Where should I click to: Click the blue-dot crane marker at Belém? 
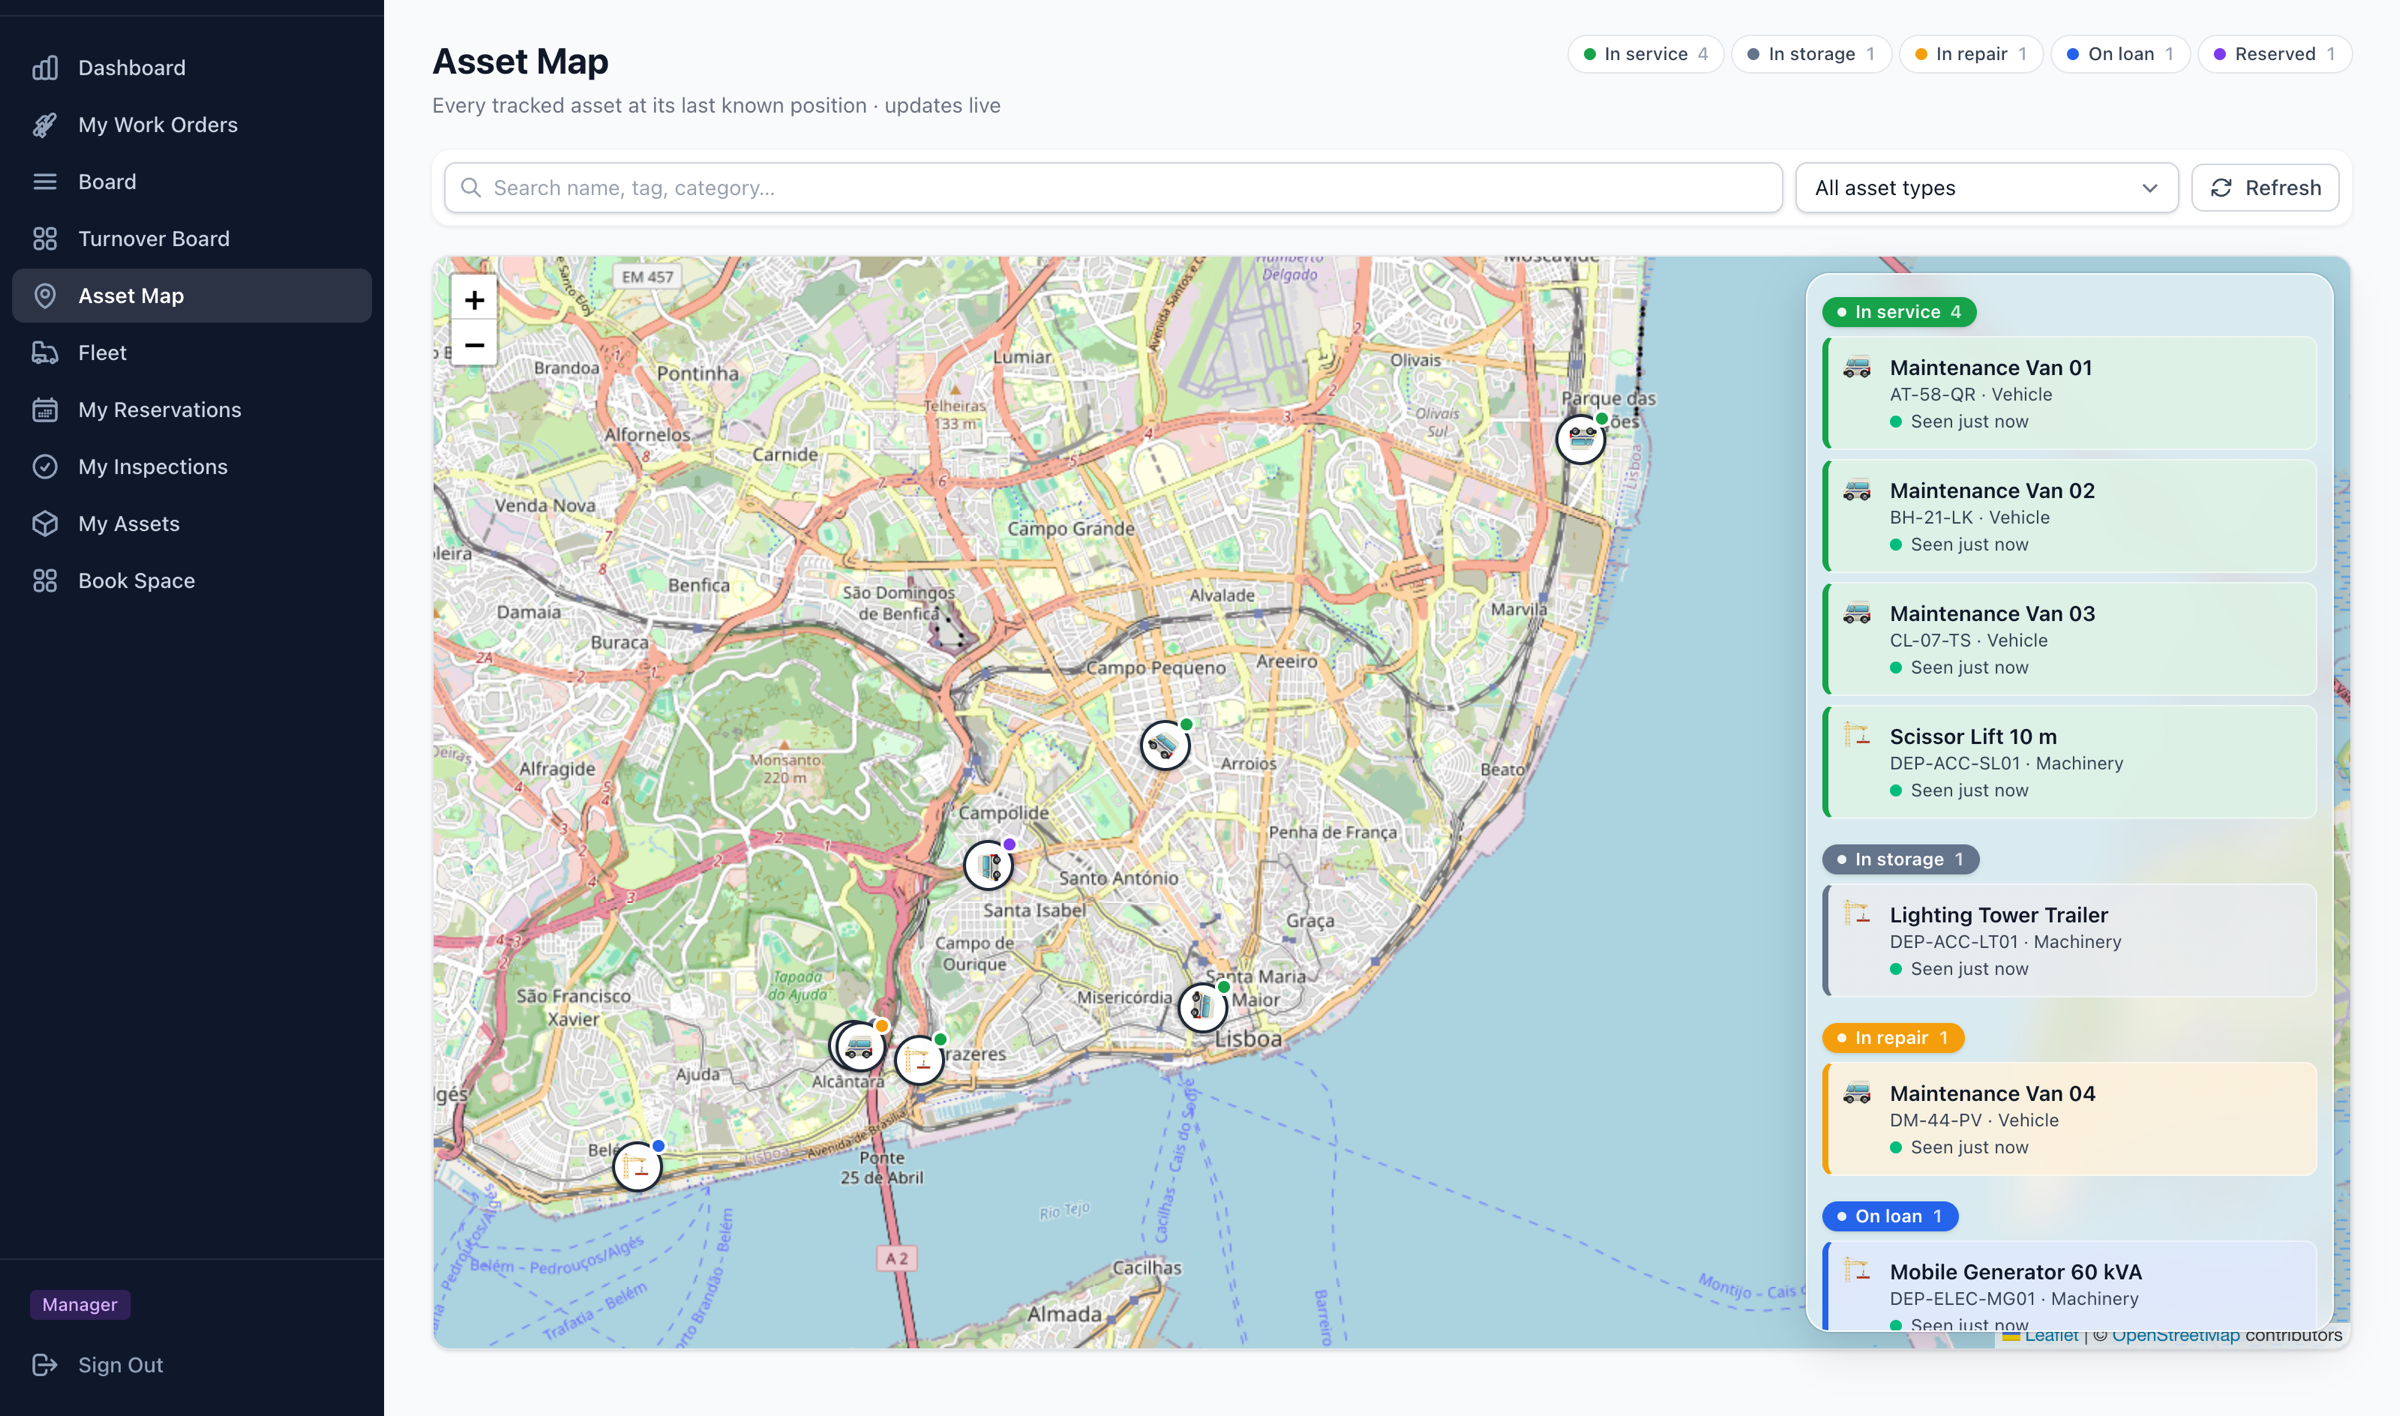click(638, 1166)
